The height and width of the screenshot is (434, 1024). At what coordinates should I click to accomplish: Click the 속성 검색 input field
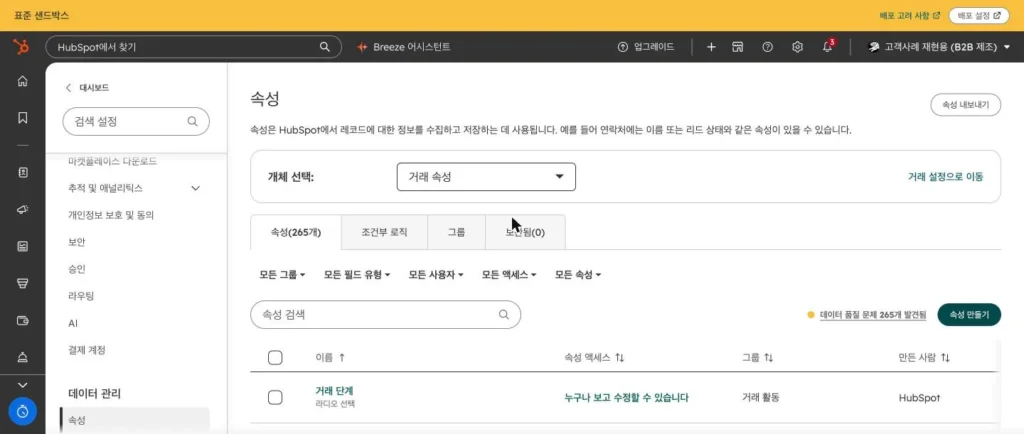[x=385, y=315]
